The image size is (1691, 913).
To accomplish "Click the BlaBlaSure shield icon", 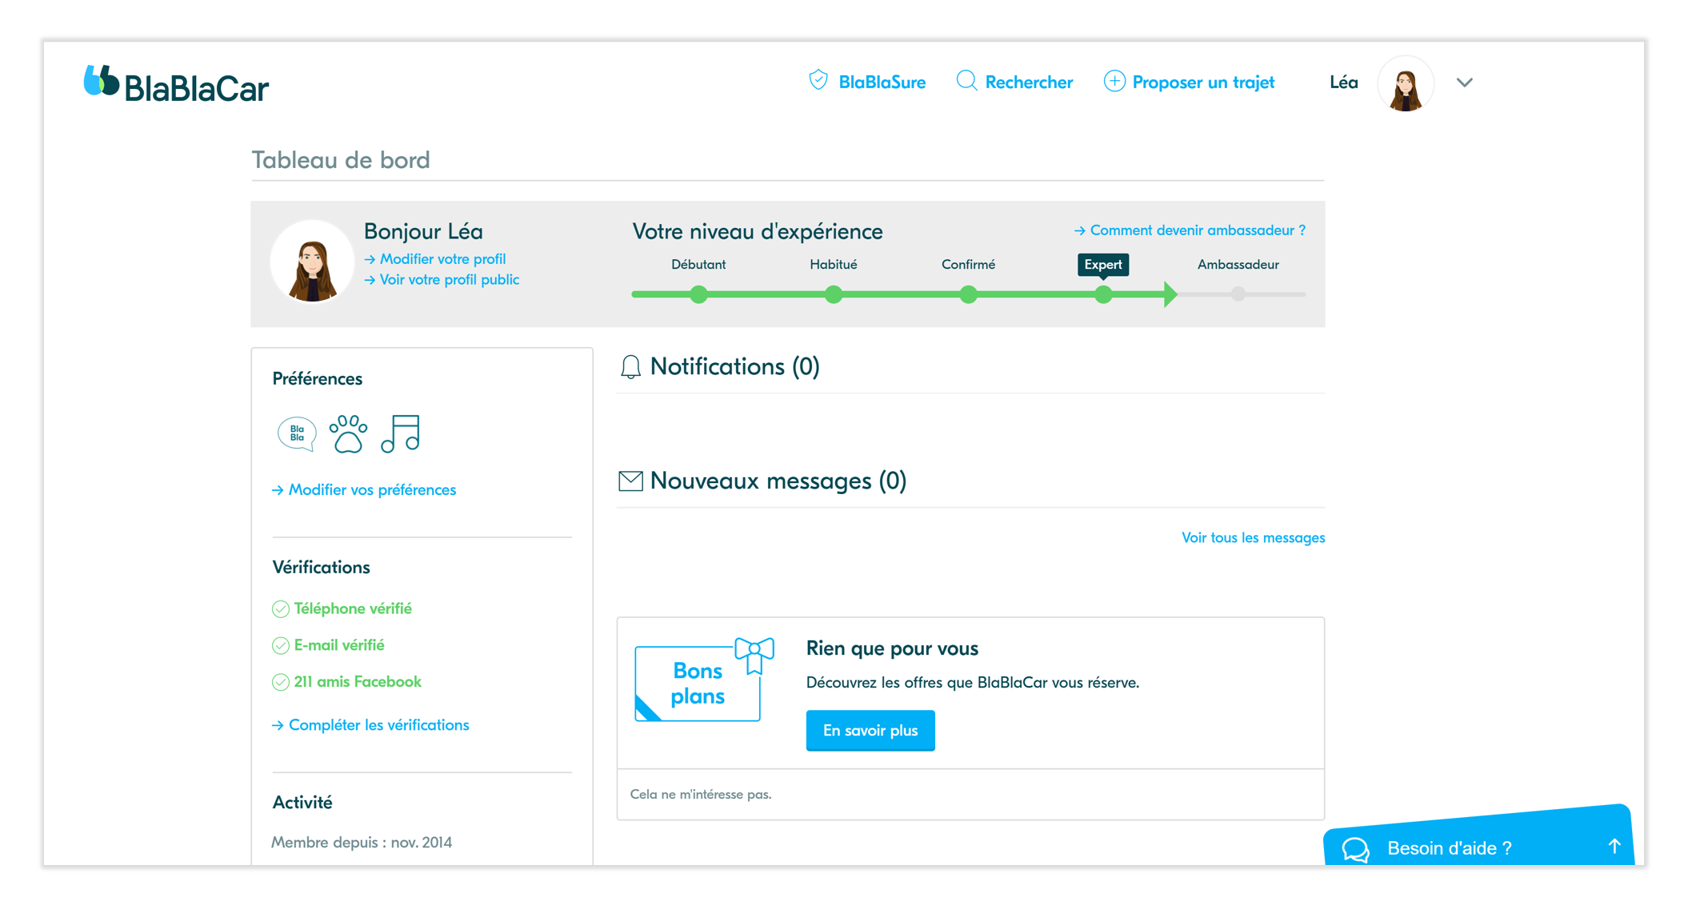I will tap(818, 81).
